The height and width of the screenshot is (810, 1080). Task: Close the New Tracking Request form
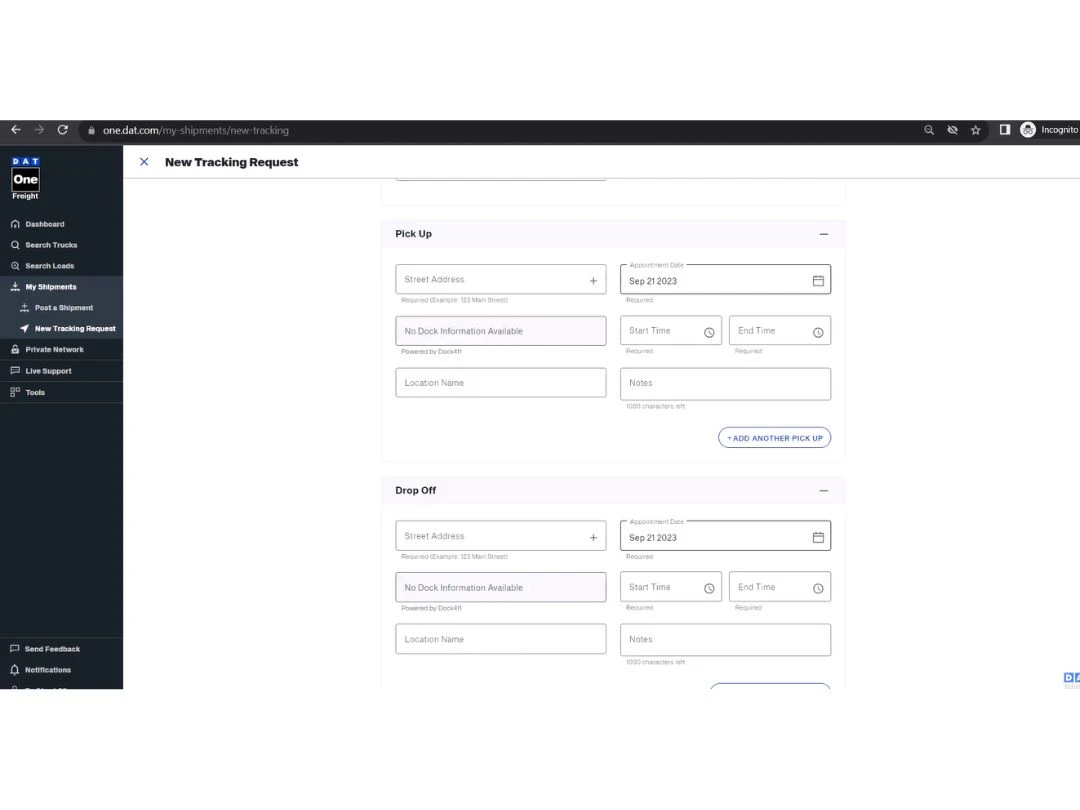click(x=144, y=162)
